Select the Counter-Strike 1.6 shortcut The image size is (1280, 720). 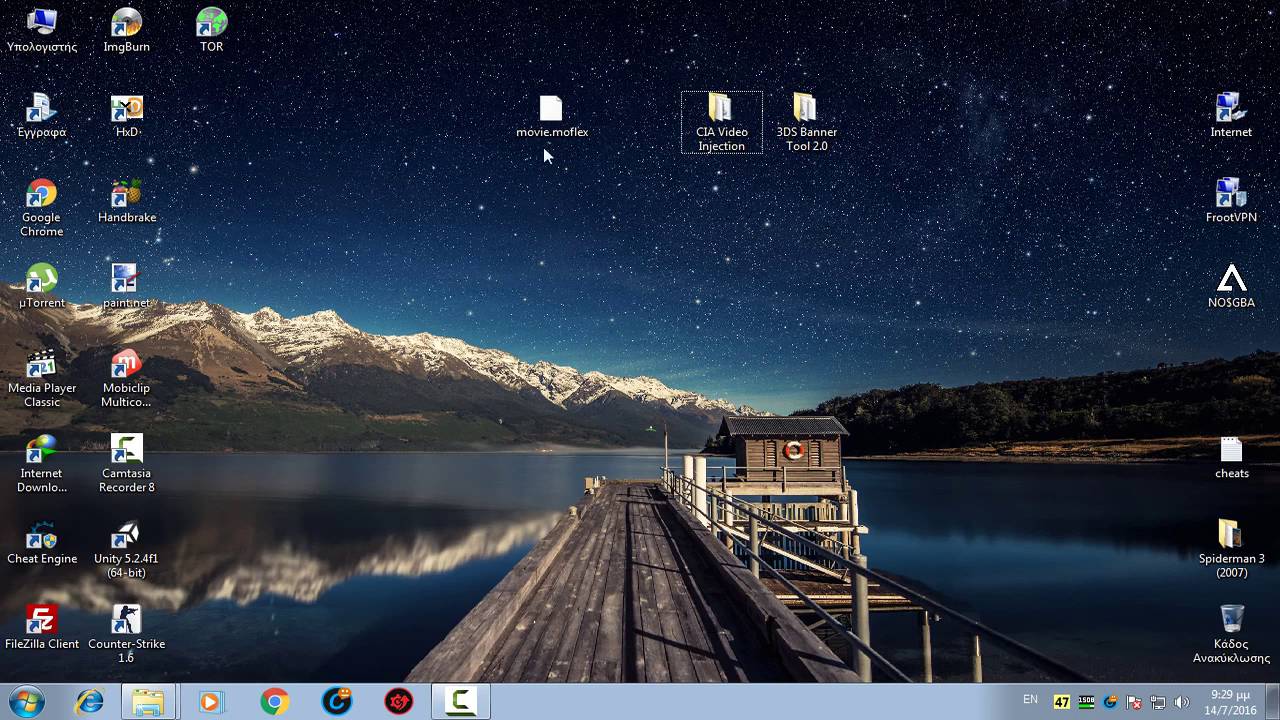click(127, 635)
